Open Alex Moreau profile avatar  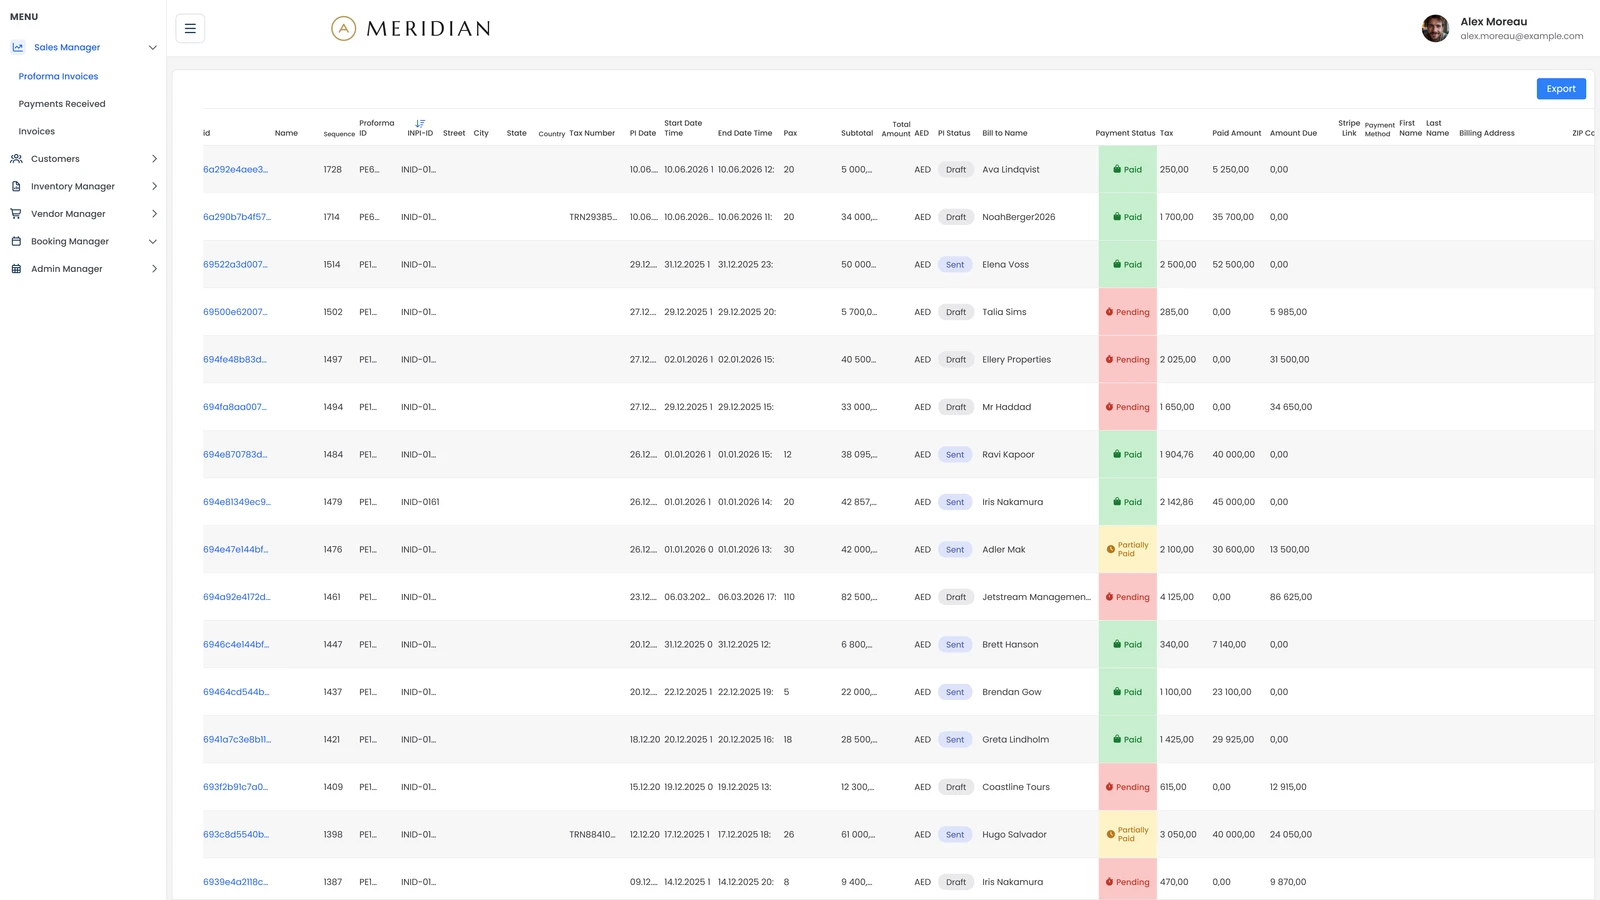[x=1435, y=28]
